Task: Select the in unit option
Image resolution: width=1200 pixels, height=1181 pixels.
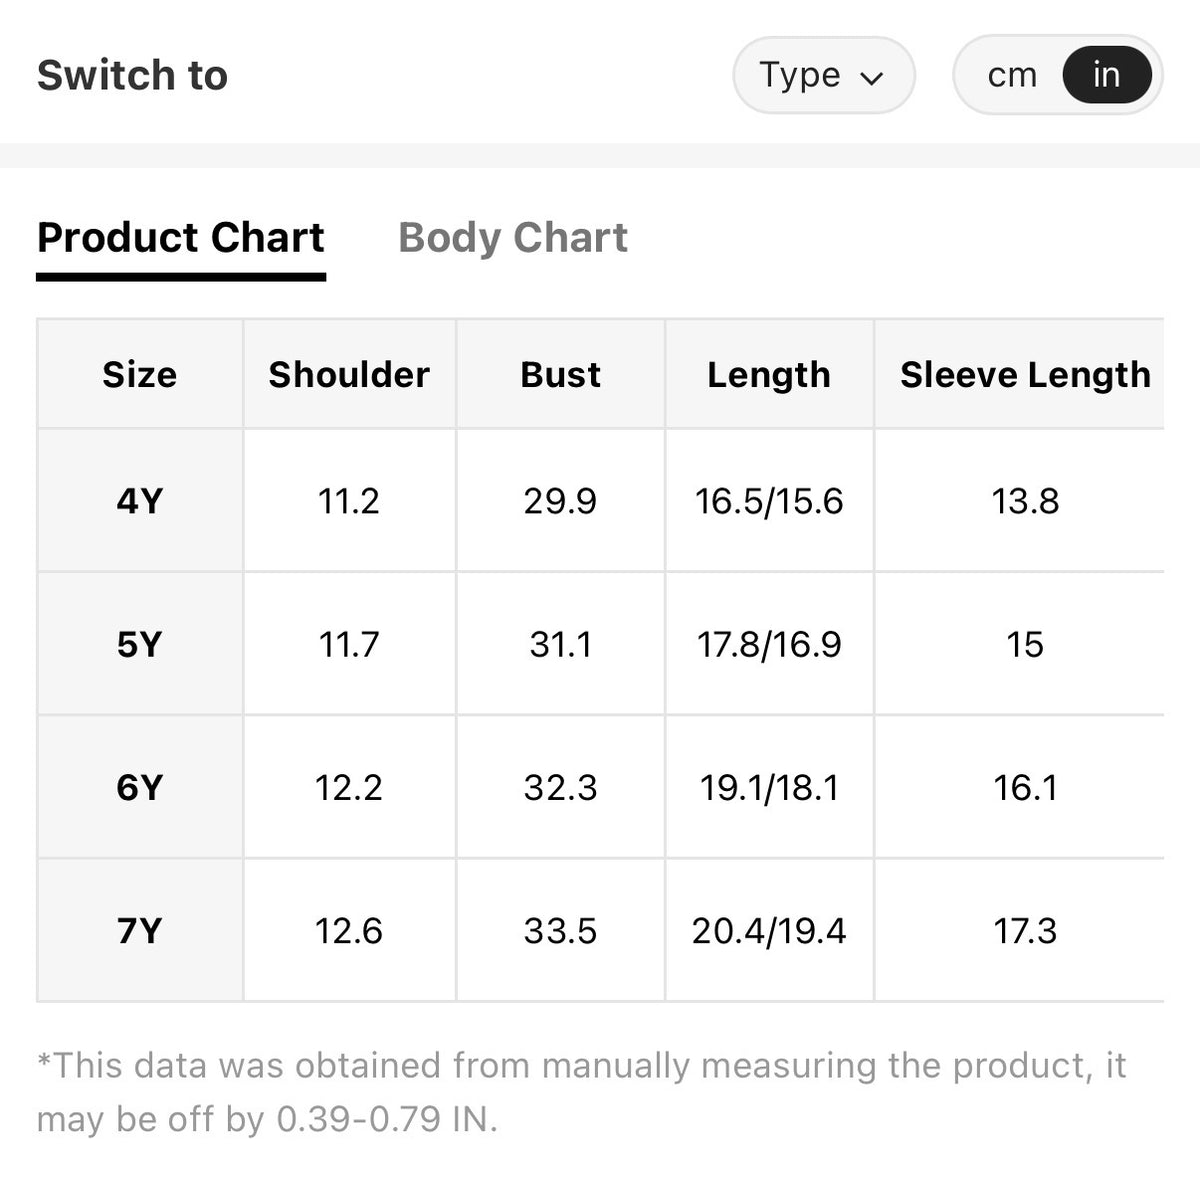Action: [x=1106, y=75]
